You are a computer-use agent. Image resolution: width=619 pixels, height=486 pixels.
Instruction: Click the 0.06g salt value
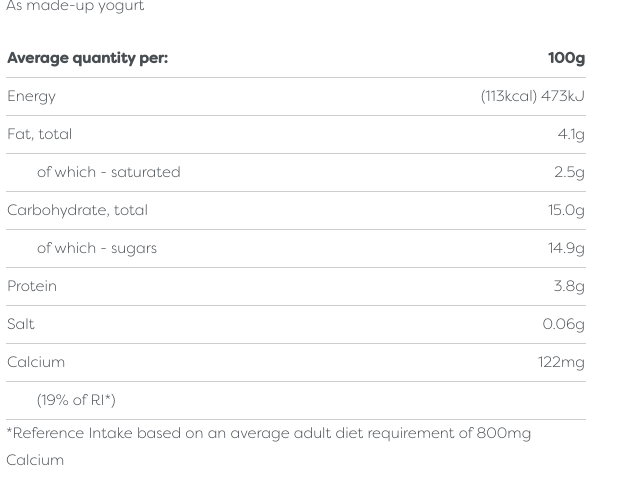tap(563, 324)
